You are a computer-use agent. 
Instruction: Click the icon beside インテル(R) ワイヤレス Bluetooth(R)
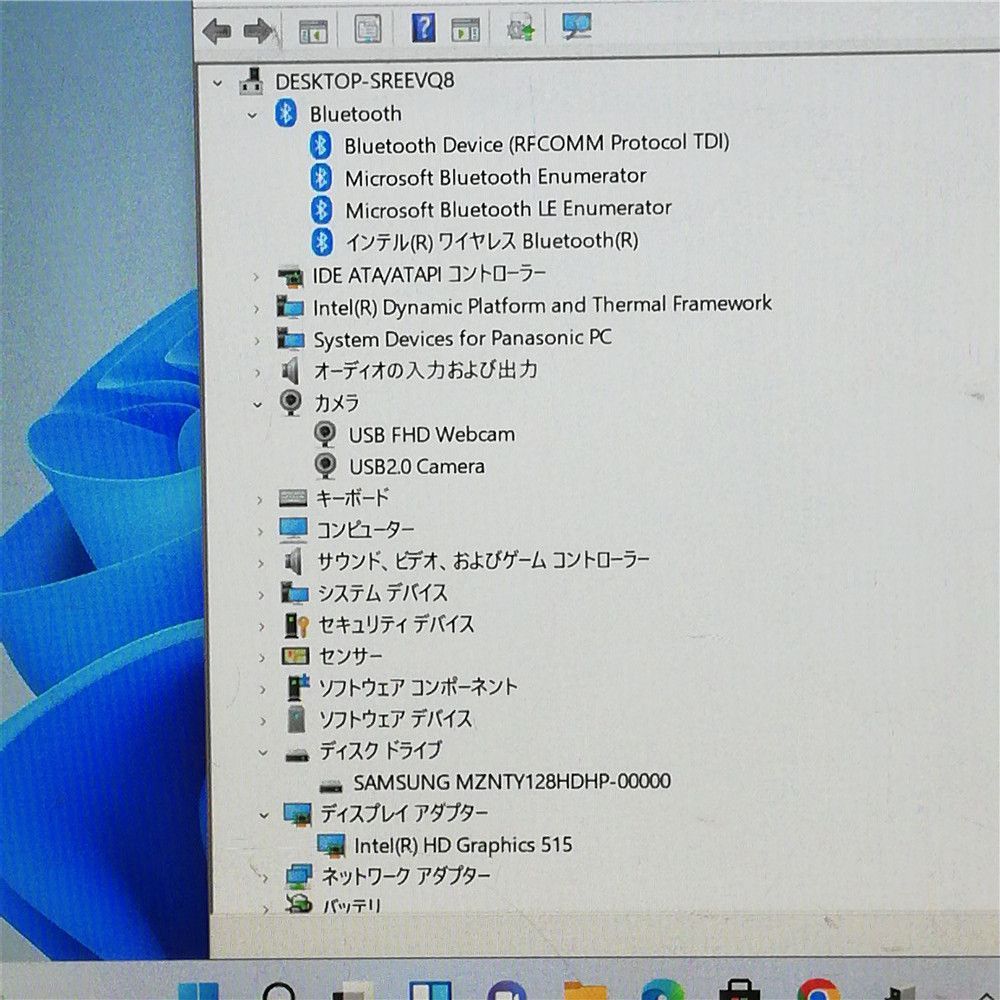[322, 242]
